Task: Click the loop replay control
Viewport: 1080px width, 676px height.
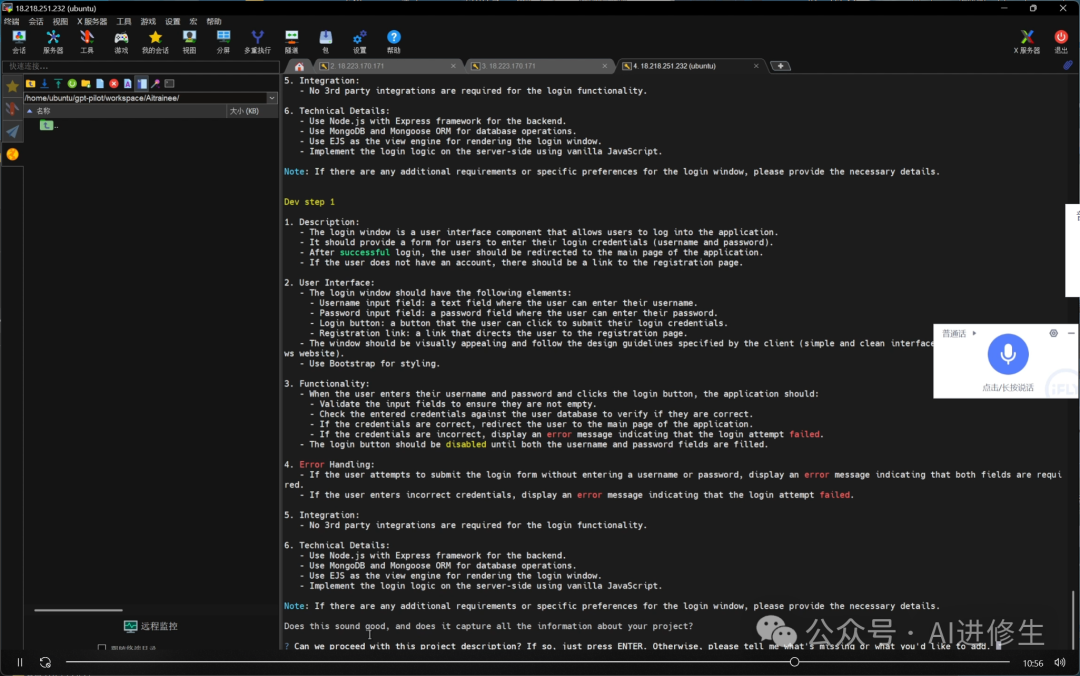Action: 45,662
